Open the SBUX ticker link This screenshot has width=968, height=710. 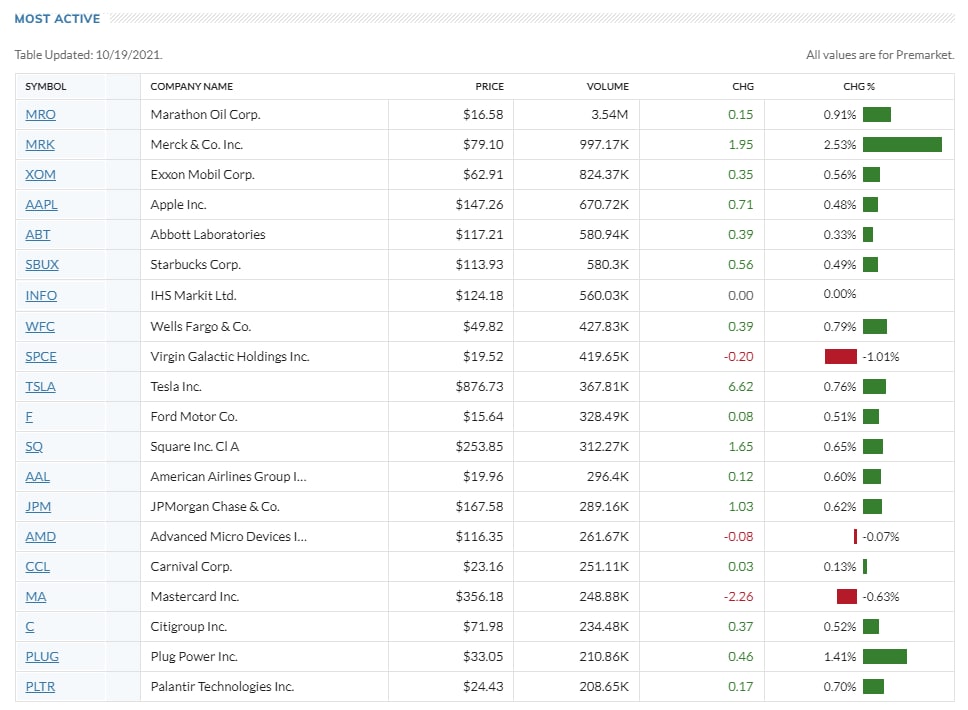click(x=42, y=265)
